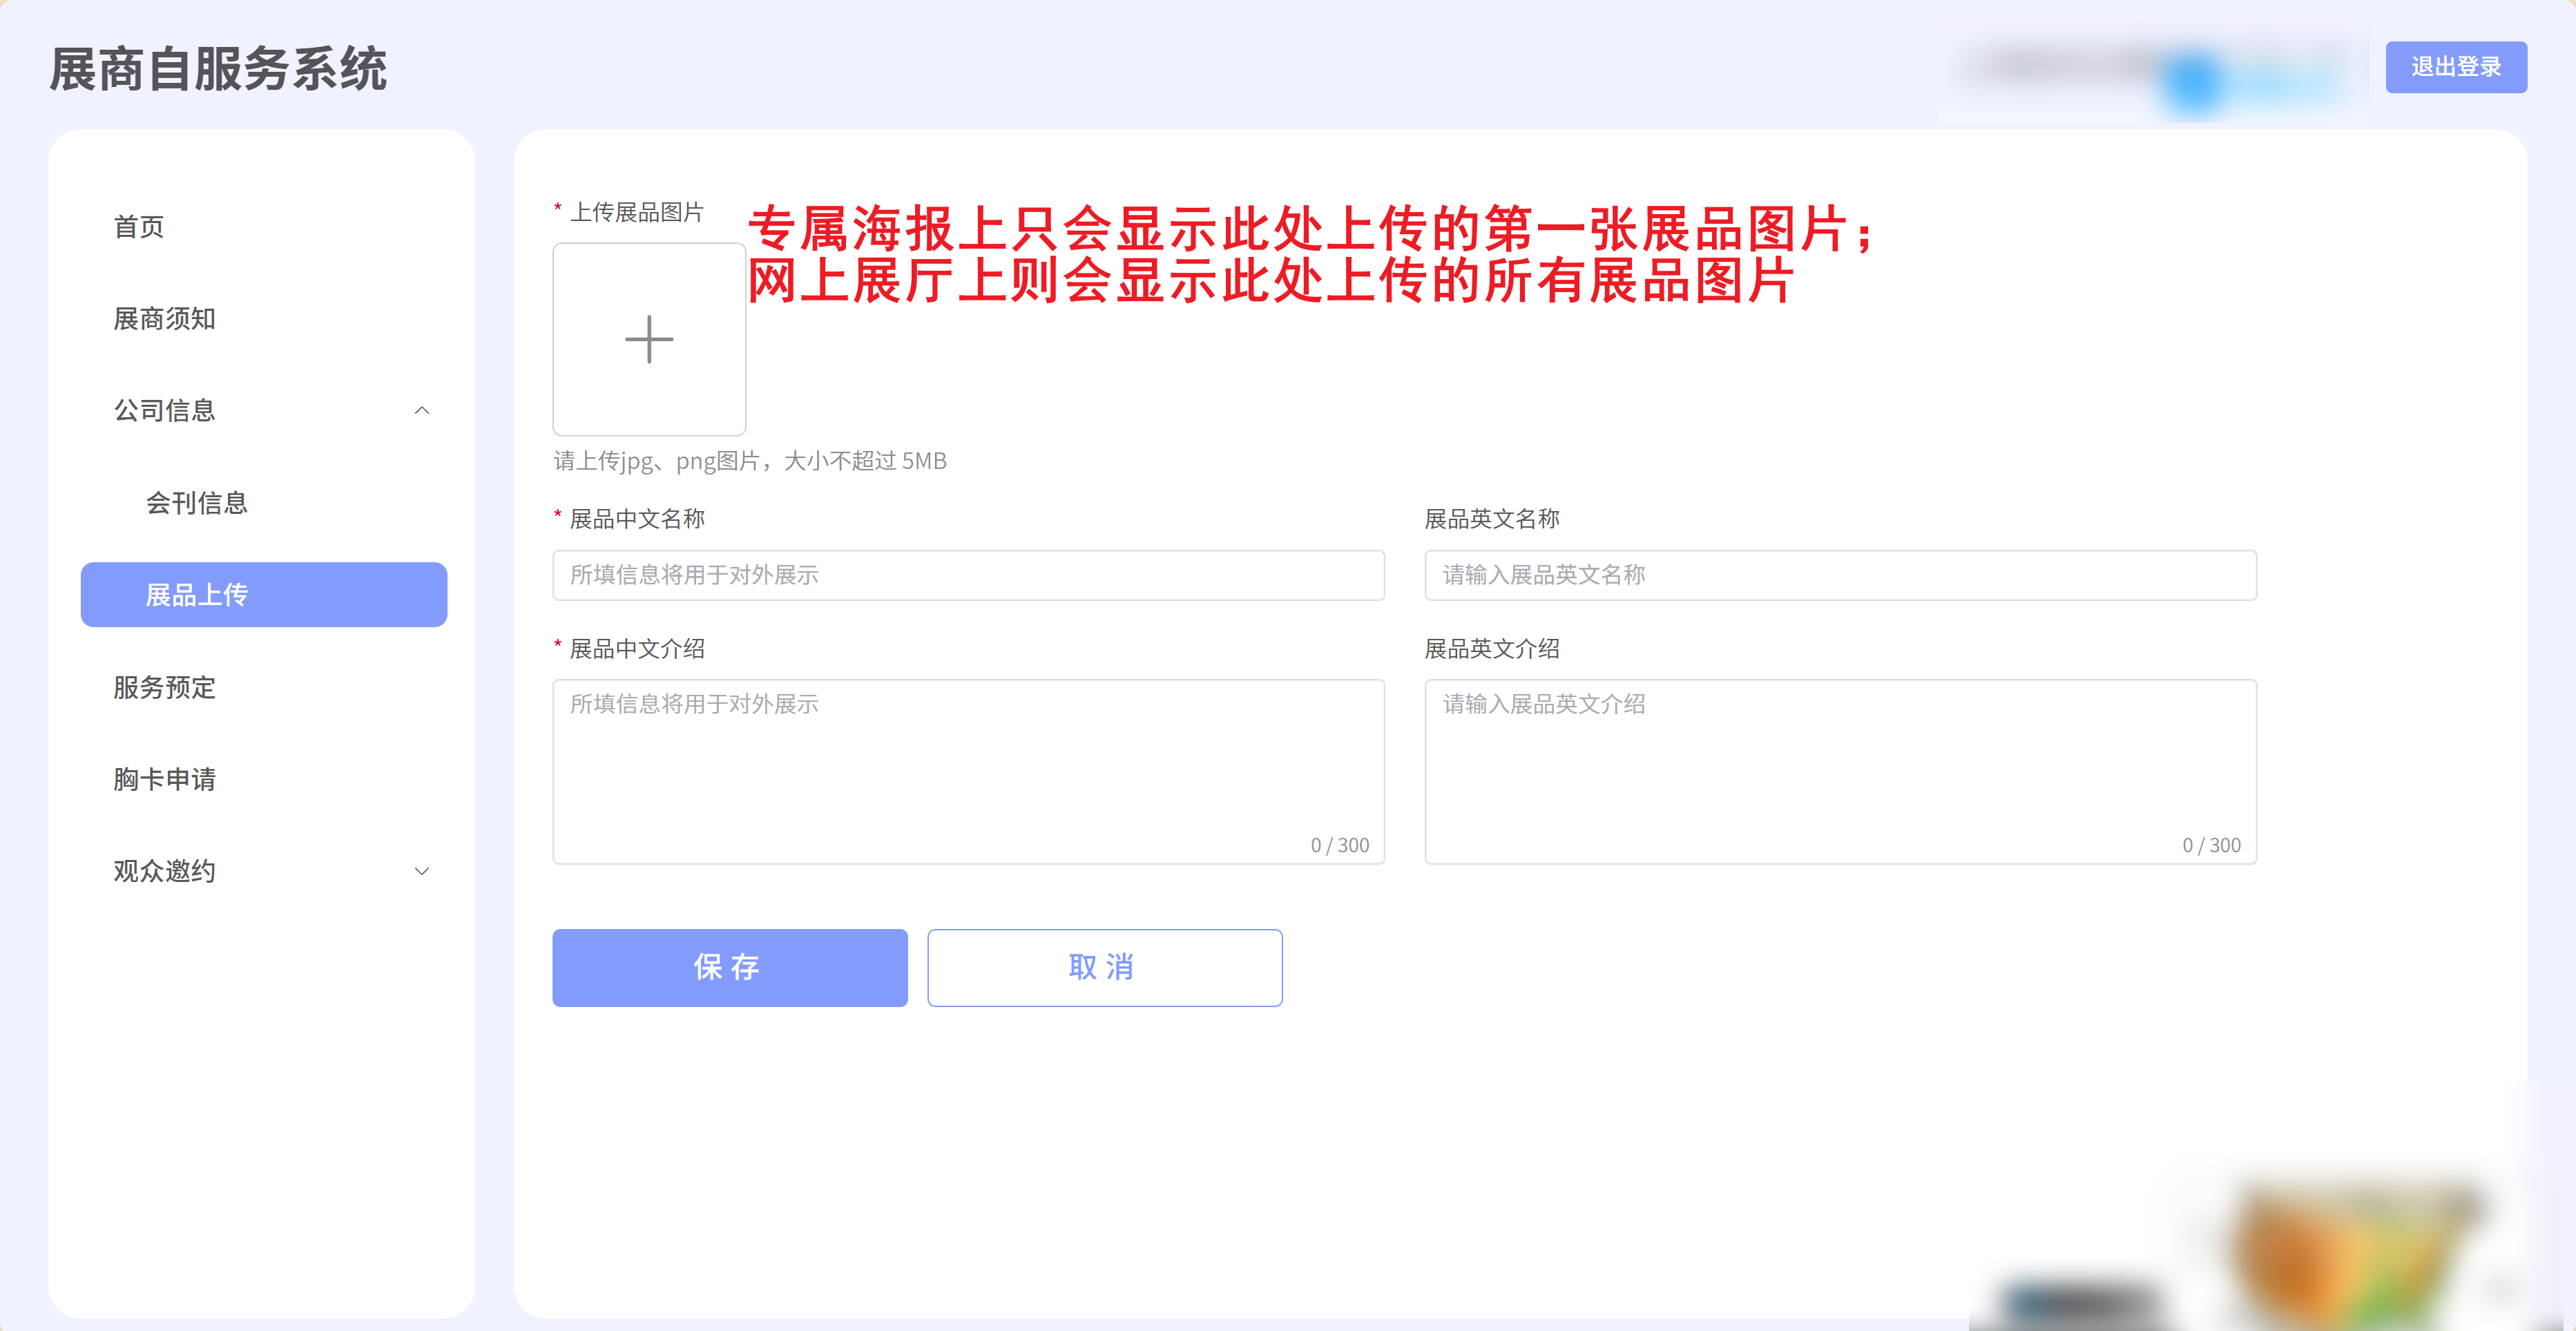Click the plus icon to upload exhibit image
The height and width of the screenshot is (1331, 2576).
pos(649,339)
